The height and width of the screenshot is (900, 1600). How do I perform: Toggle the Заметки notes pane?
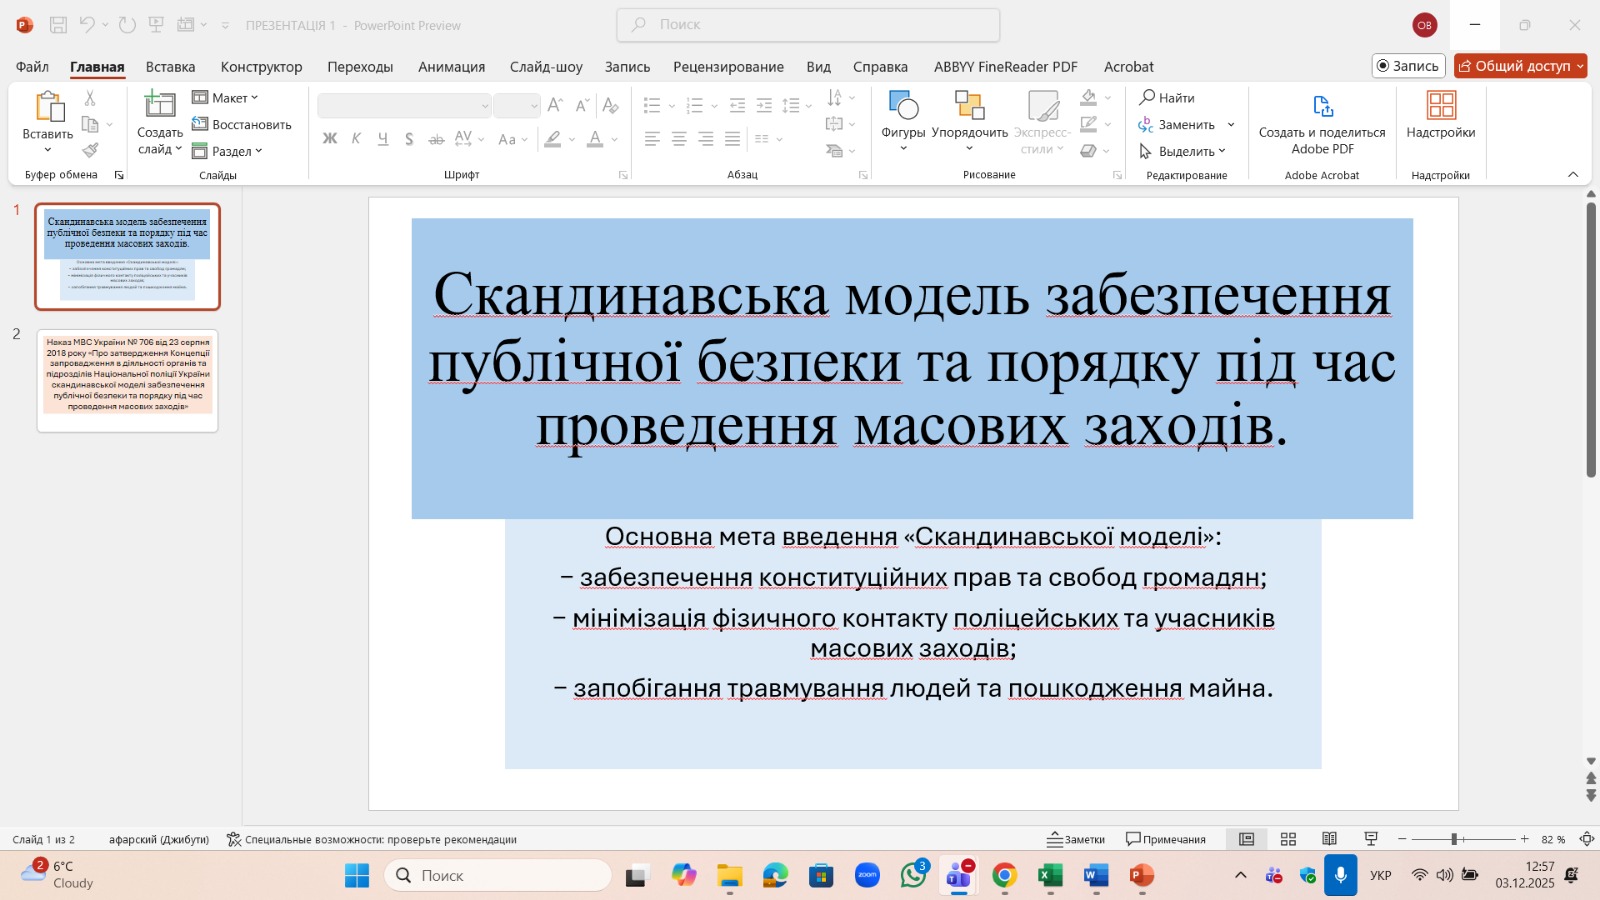pyautogui.click(x=1076, y=839)
